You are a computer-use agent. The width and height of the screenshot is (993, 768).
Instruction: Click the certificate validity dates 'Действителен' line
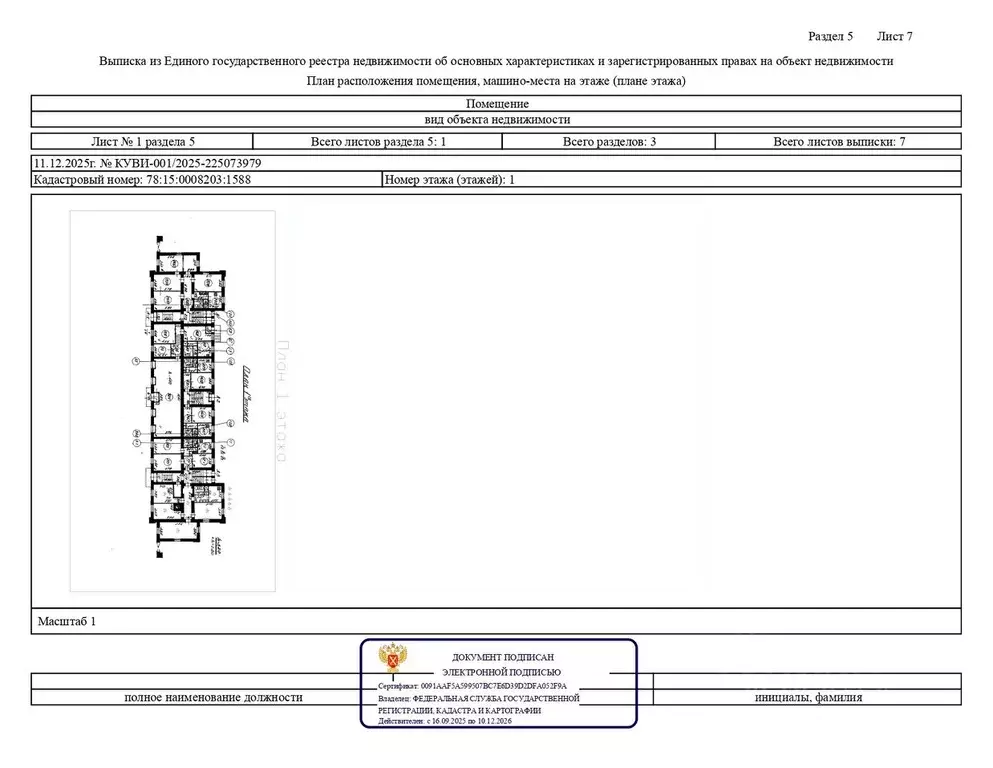tap(444, 721)
